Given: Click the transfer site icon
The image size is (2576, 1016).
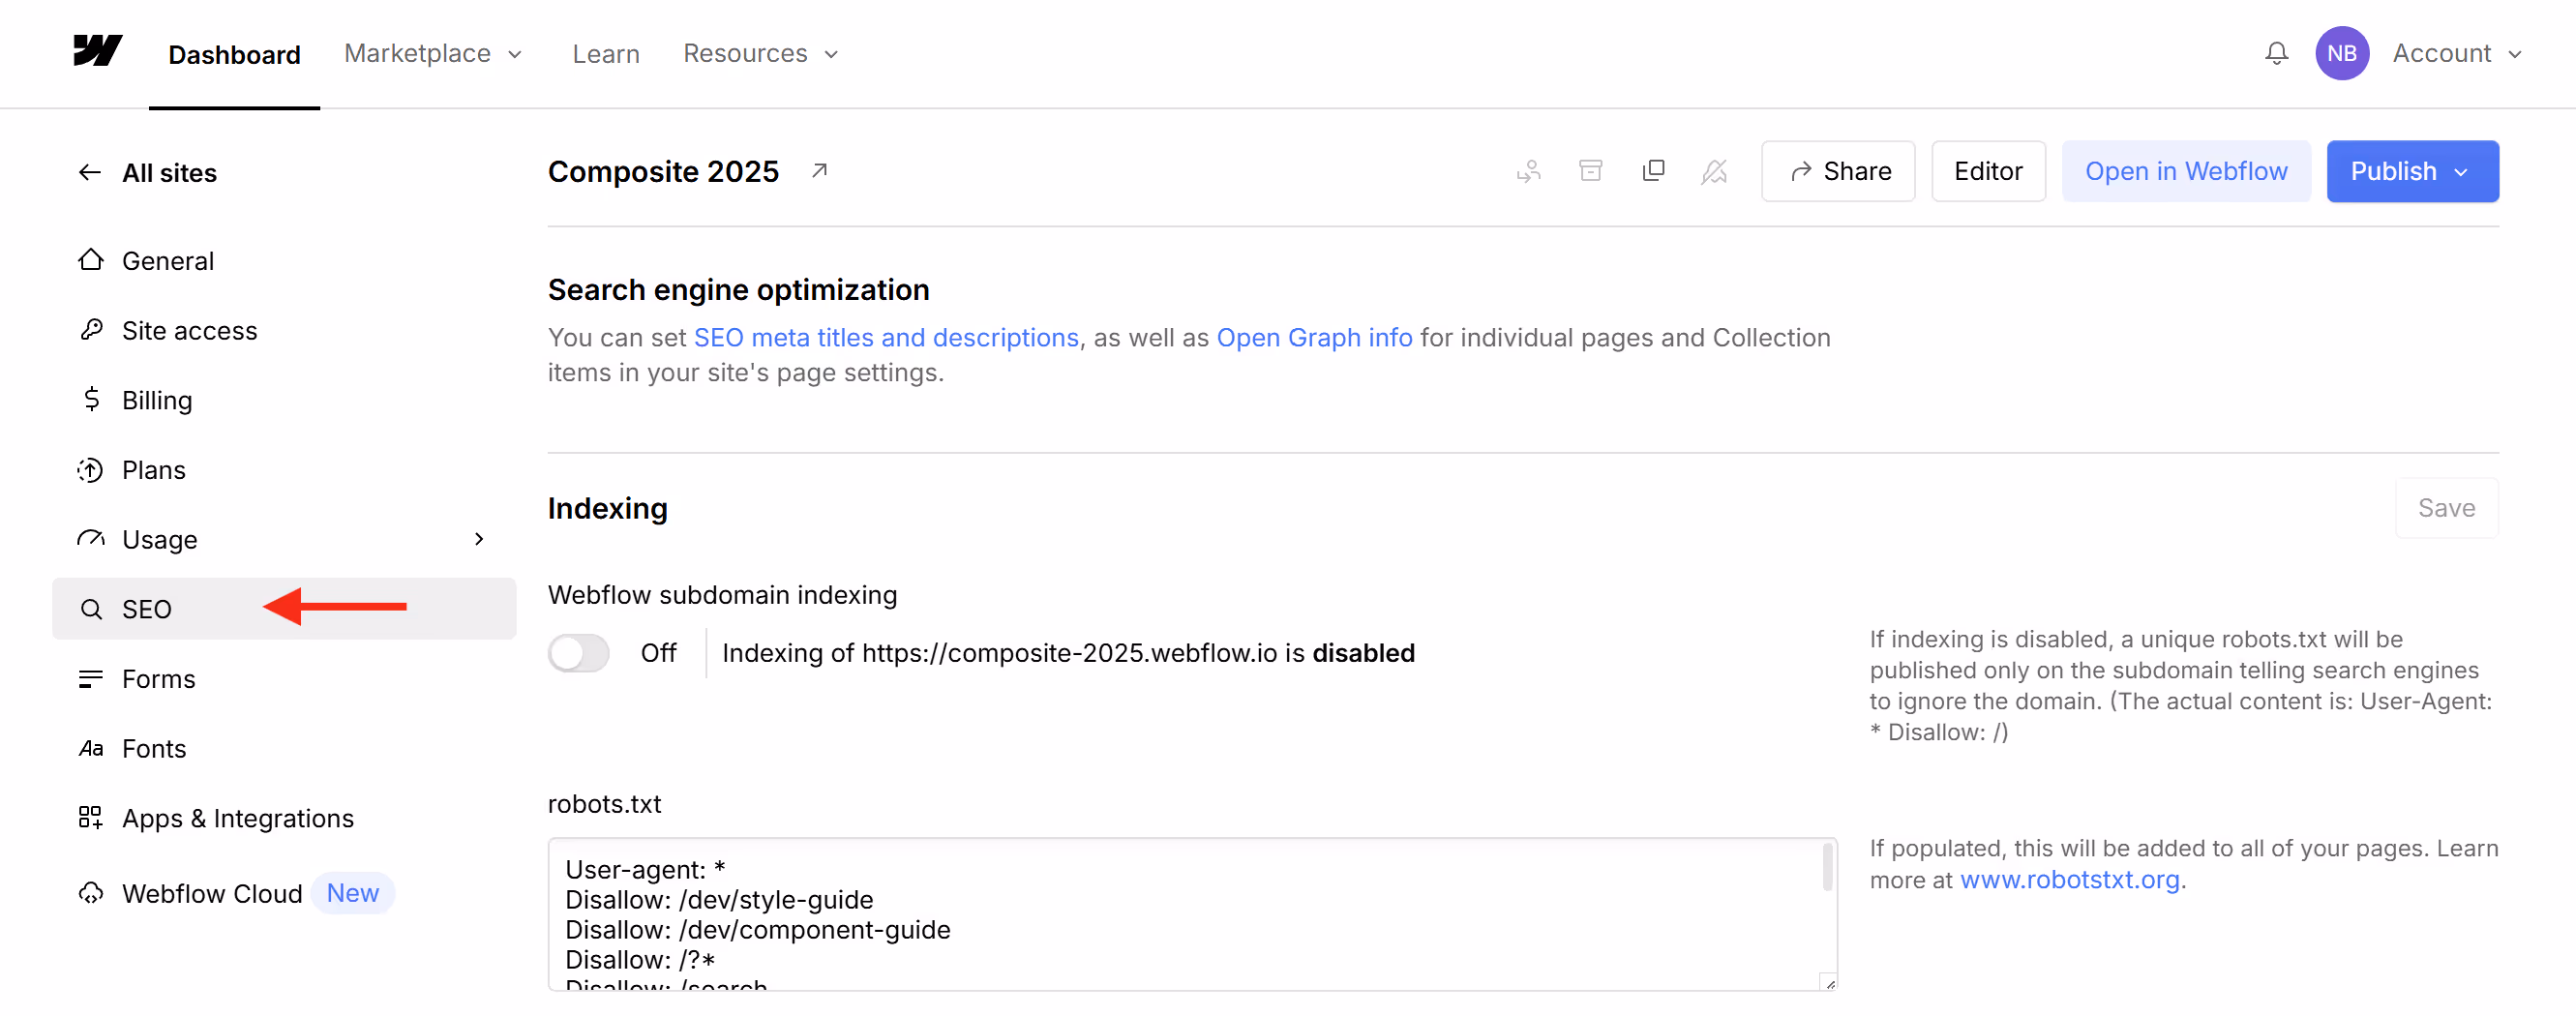Looking at the screenshot, I should [x=1528, y=171].
